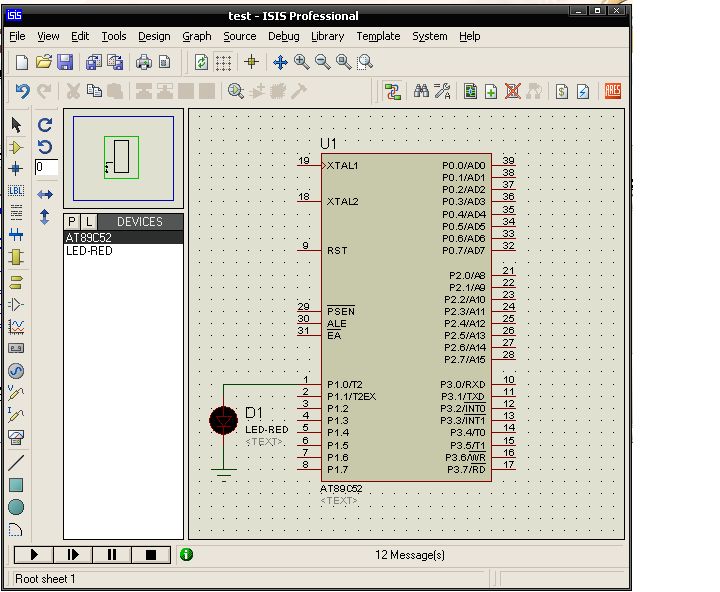Select the 2D Circle drawing tool
The width and height of the screenshot is (720, 592).
[x=16, y=507]
